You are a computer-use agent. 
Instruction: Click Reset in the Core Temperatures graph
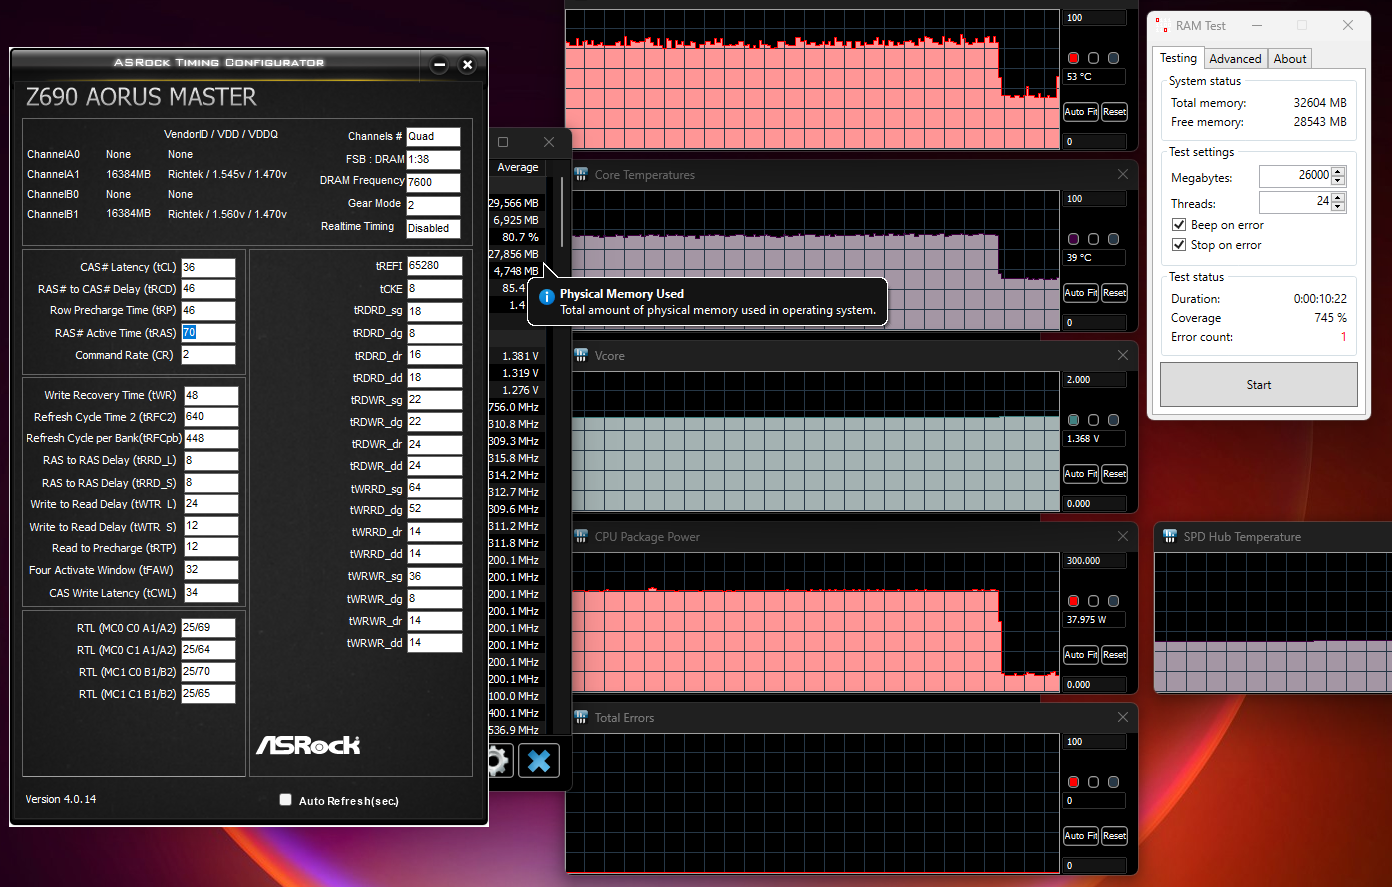[1114, 293]
